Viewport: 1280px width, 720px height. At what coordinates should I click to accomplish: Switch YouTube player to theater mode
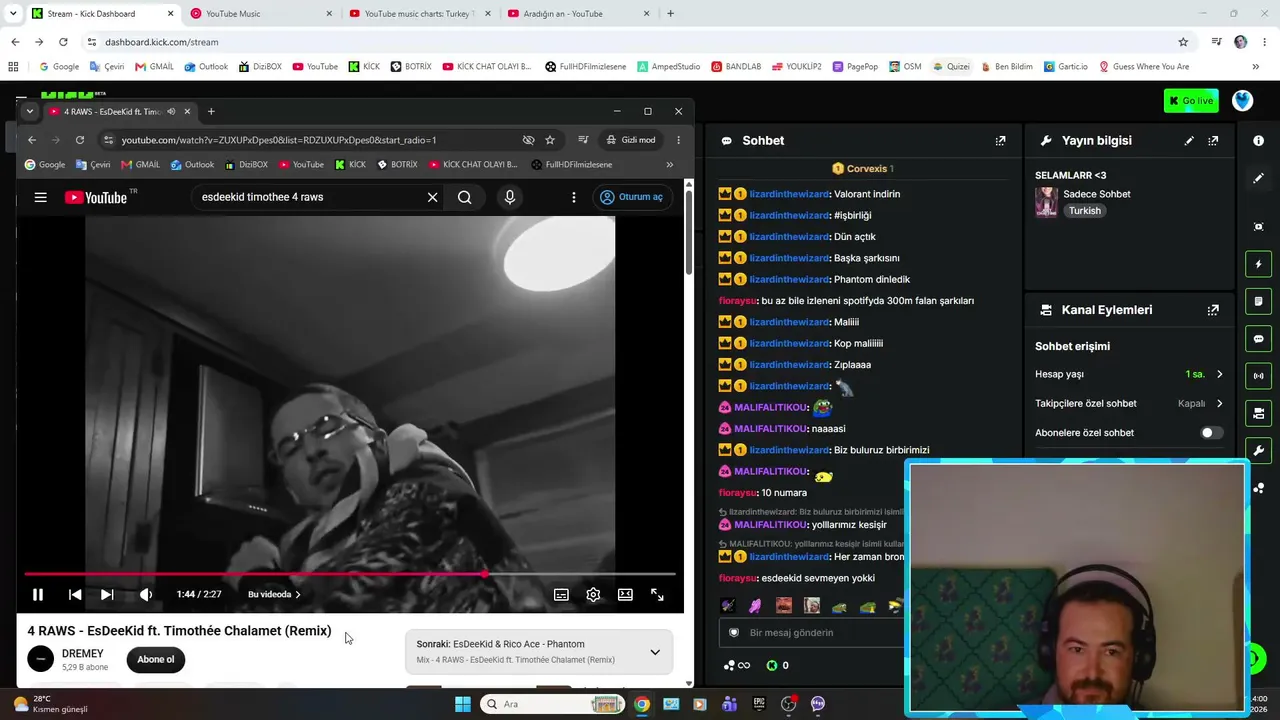[x=625, y=594]
